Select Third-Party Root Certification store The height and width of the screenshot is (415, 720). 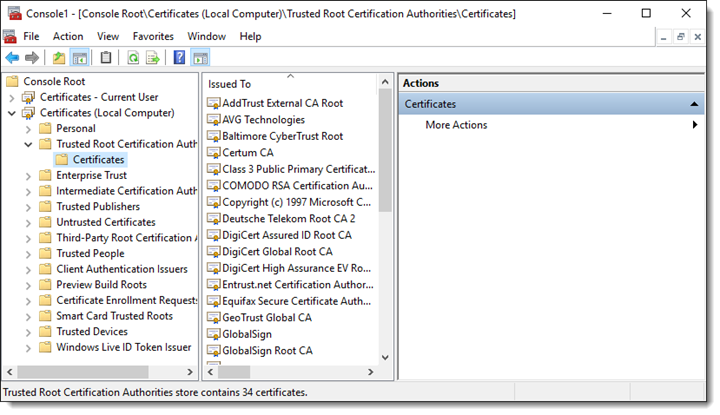(126, 238)
